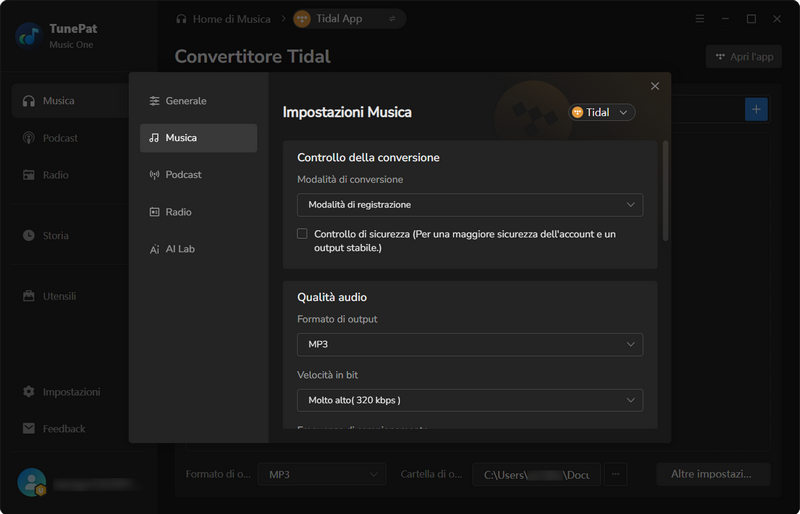Enable the Controllo di sicurezza checkbox

tap(302, 234)
